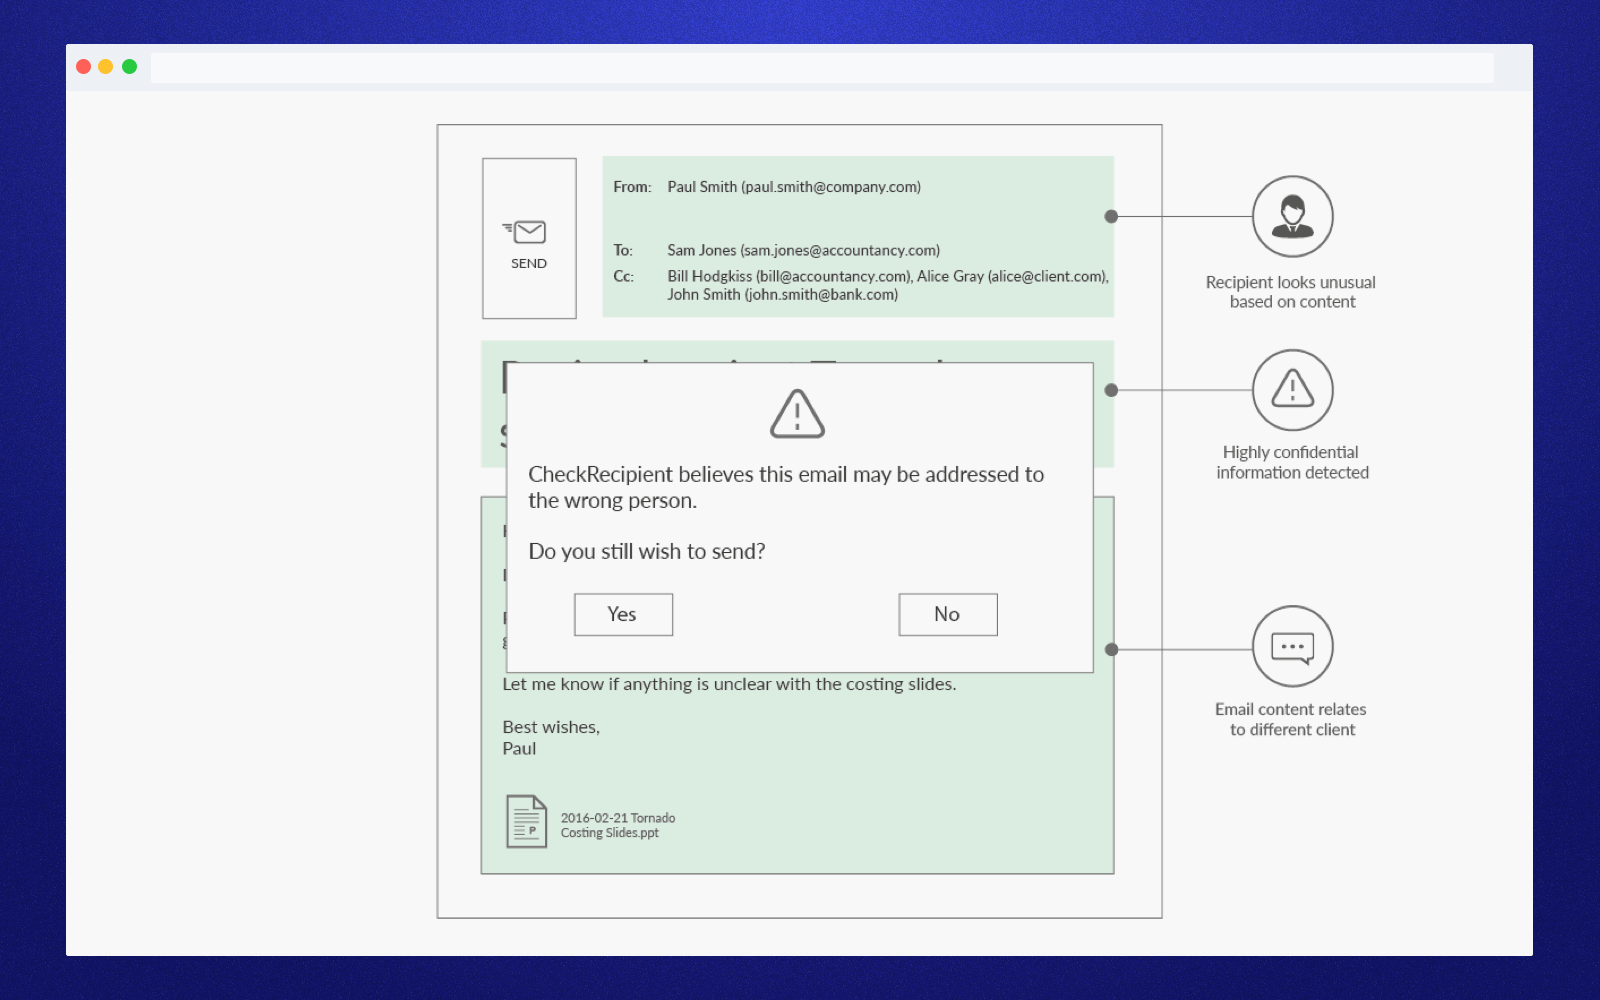Click Yes to send the email anyway
This screenshot has width=1600, height=1000.
tap(623, 614)
